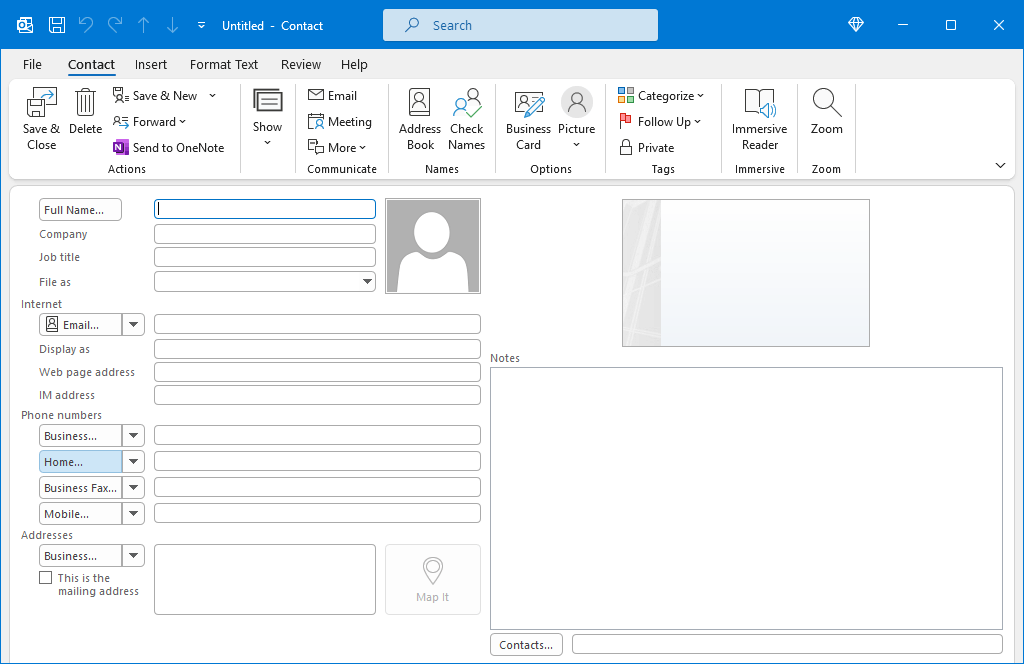Open the Help tab
This screenshot has width=1024, height=664.
click(354, 64)
